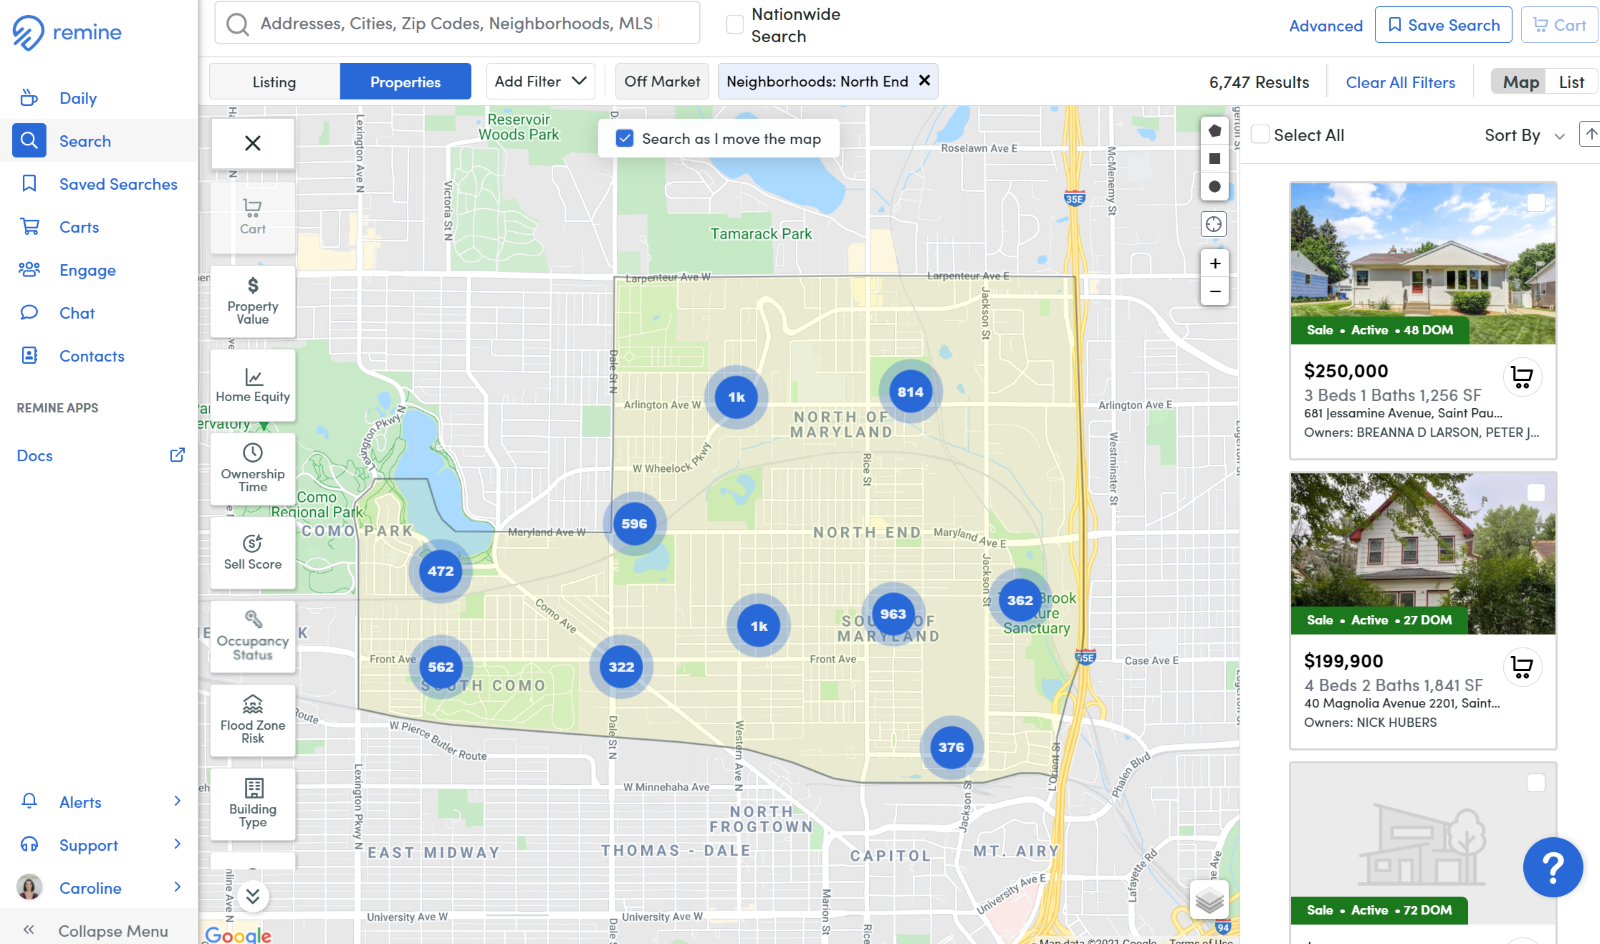
Task: Open the Flood Zone Risk layer
Action: (253, 720)
